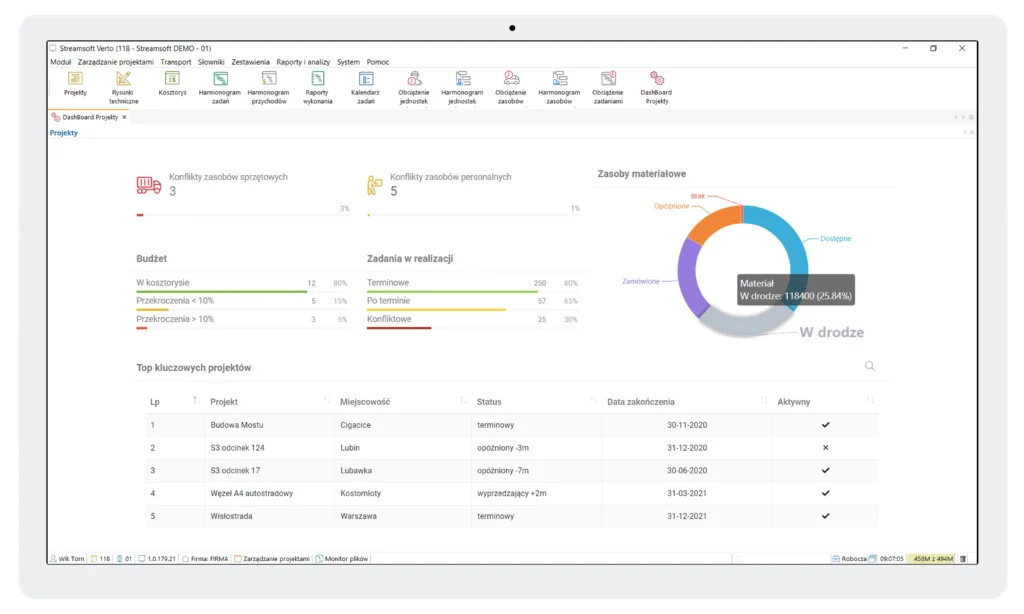Toggle Aktywny X mark for S3 odcinek 124

point(825,448)
